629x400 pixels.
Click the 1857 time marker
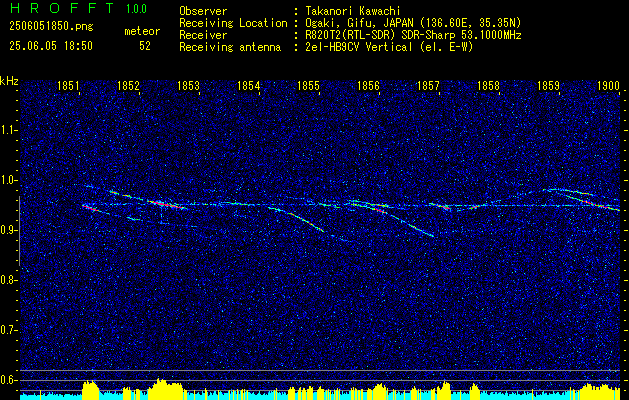coord(428,86)
